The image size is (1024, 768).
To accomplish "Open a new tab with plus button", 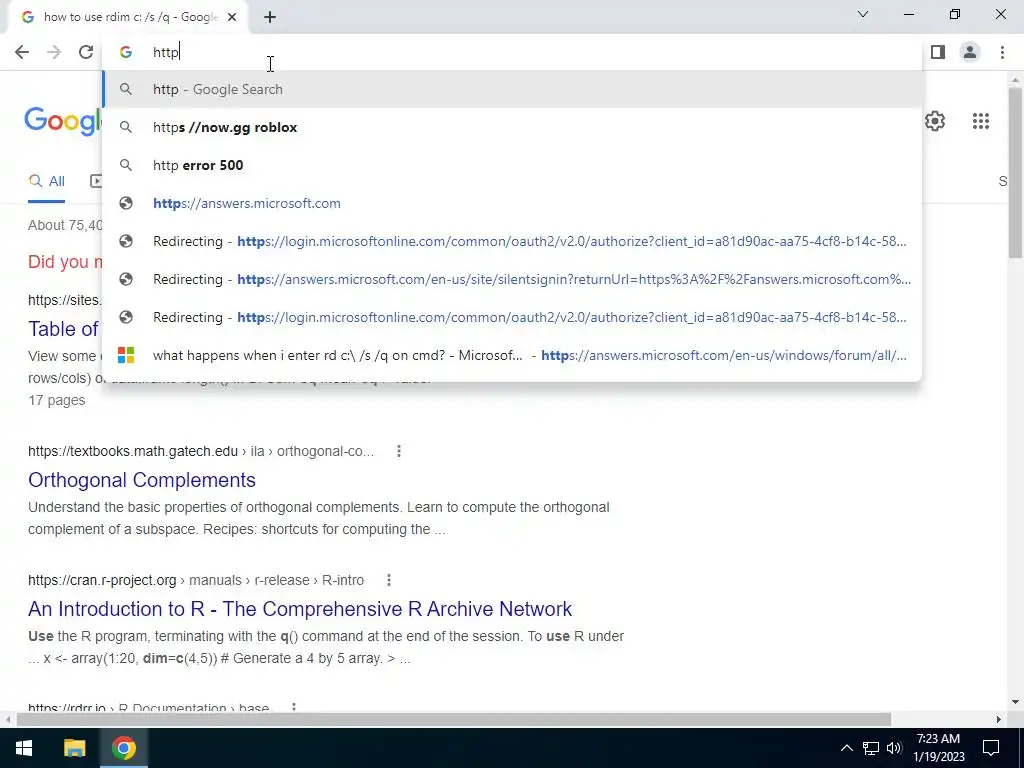I will click(270, 17).
